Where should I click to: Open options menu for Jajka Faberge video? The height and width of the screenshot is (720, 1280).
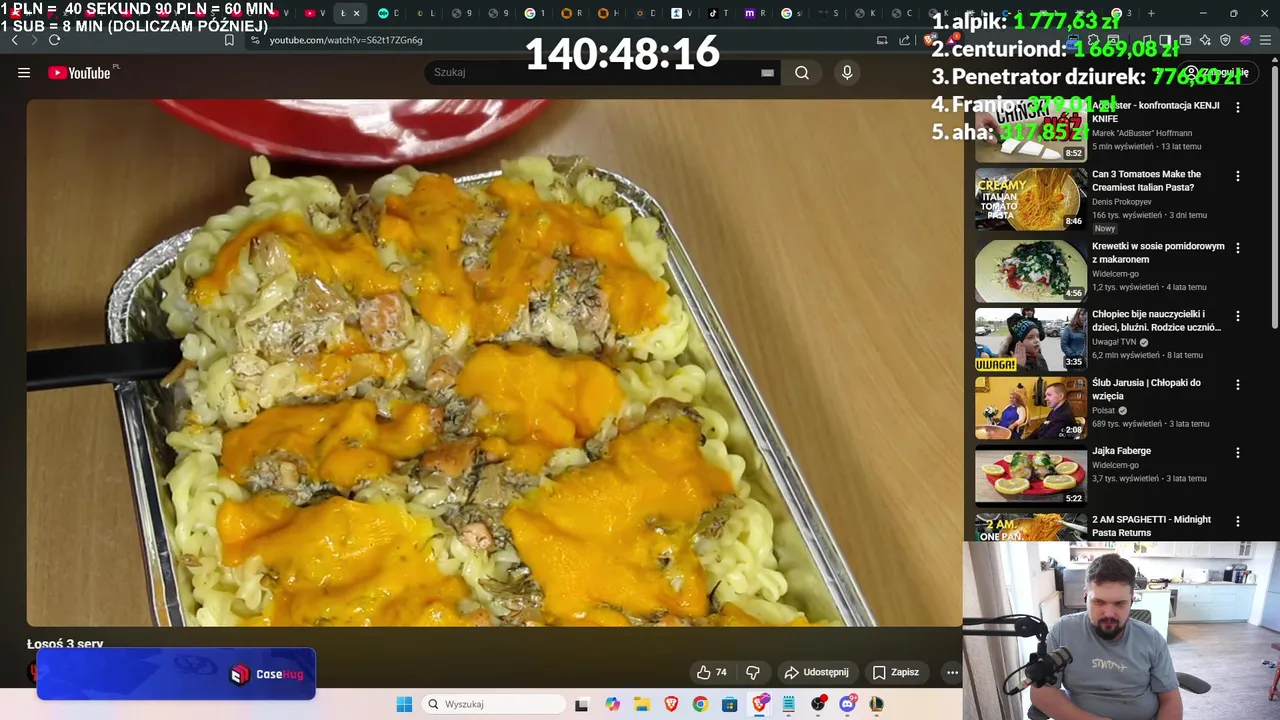[x=1238, y=453]
